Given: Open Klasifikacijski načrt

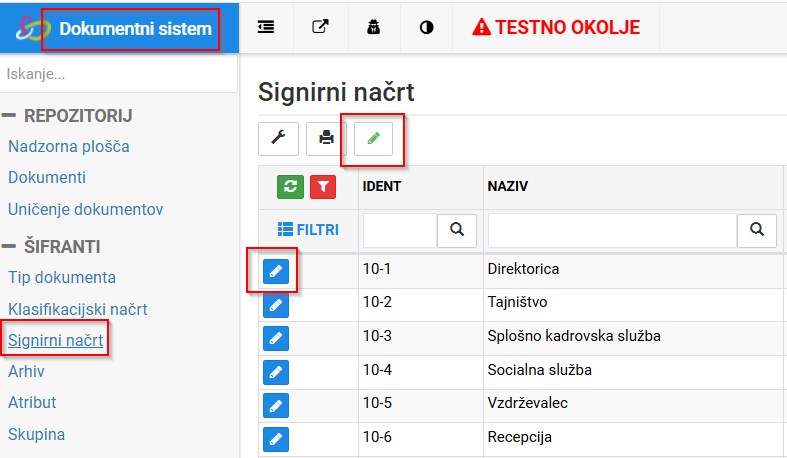Looking at the screenshot, I should (77, 310).
